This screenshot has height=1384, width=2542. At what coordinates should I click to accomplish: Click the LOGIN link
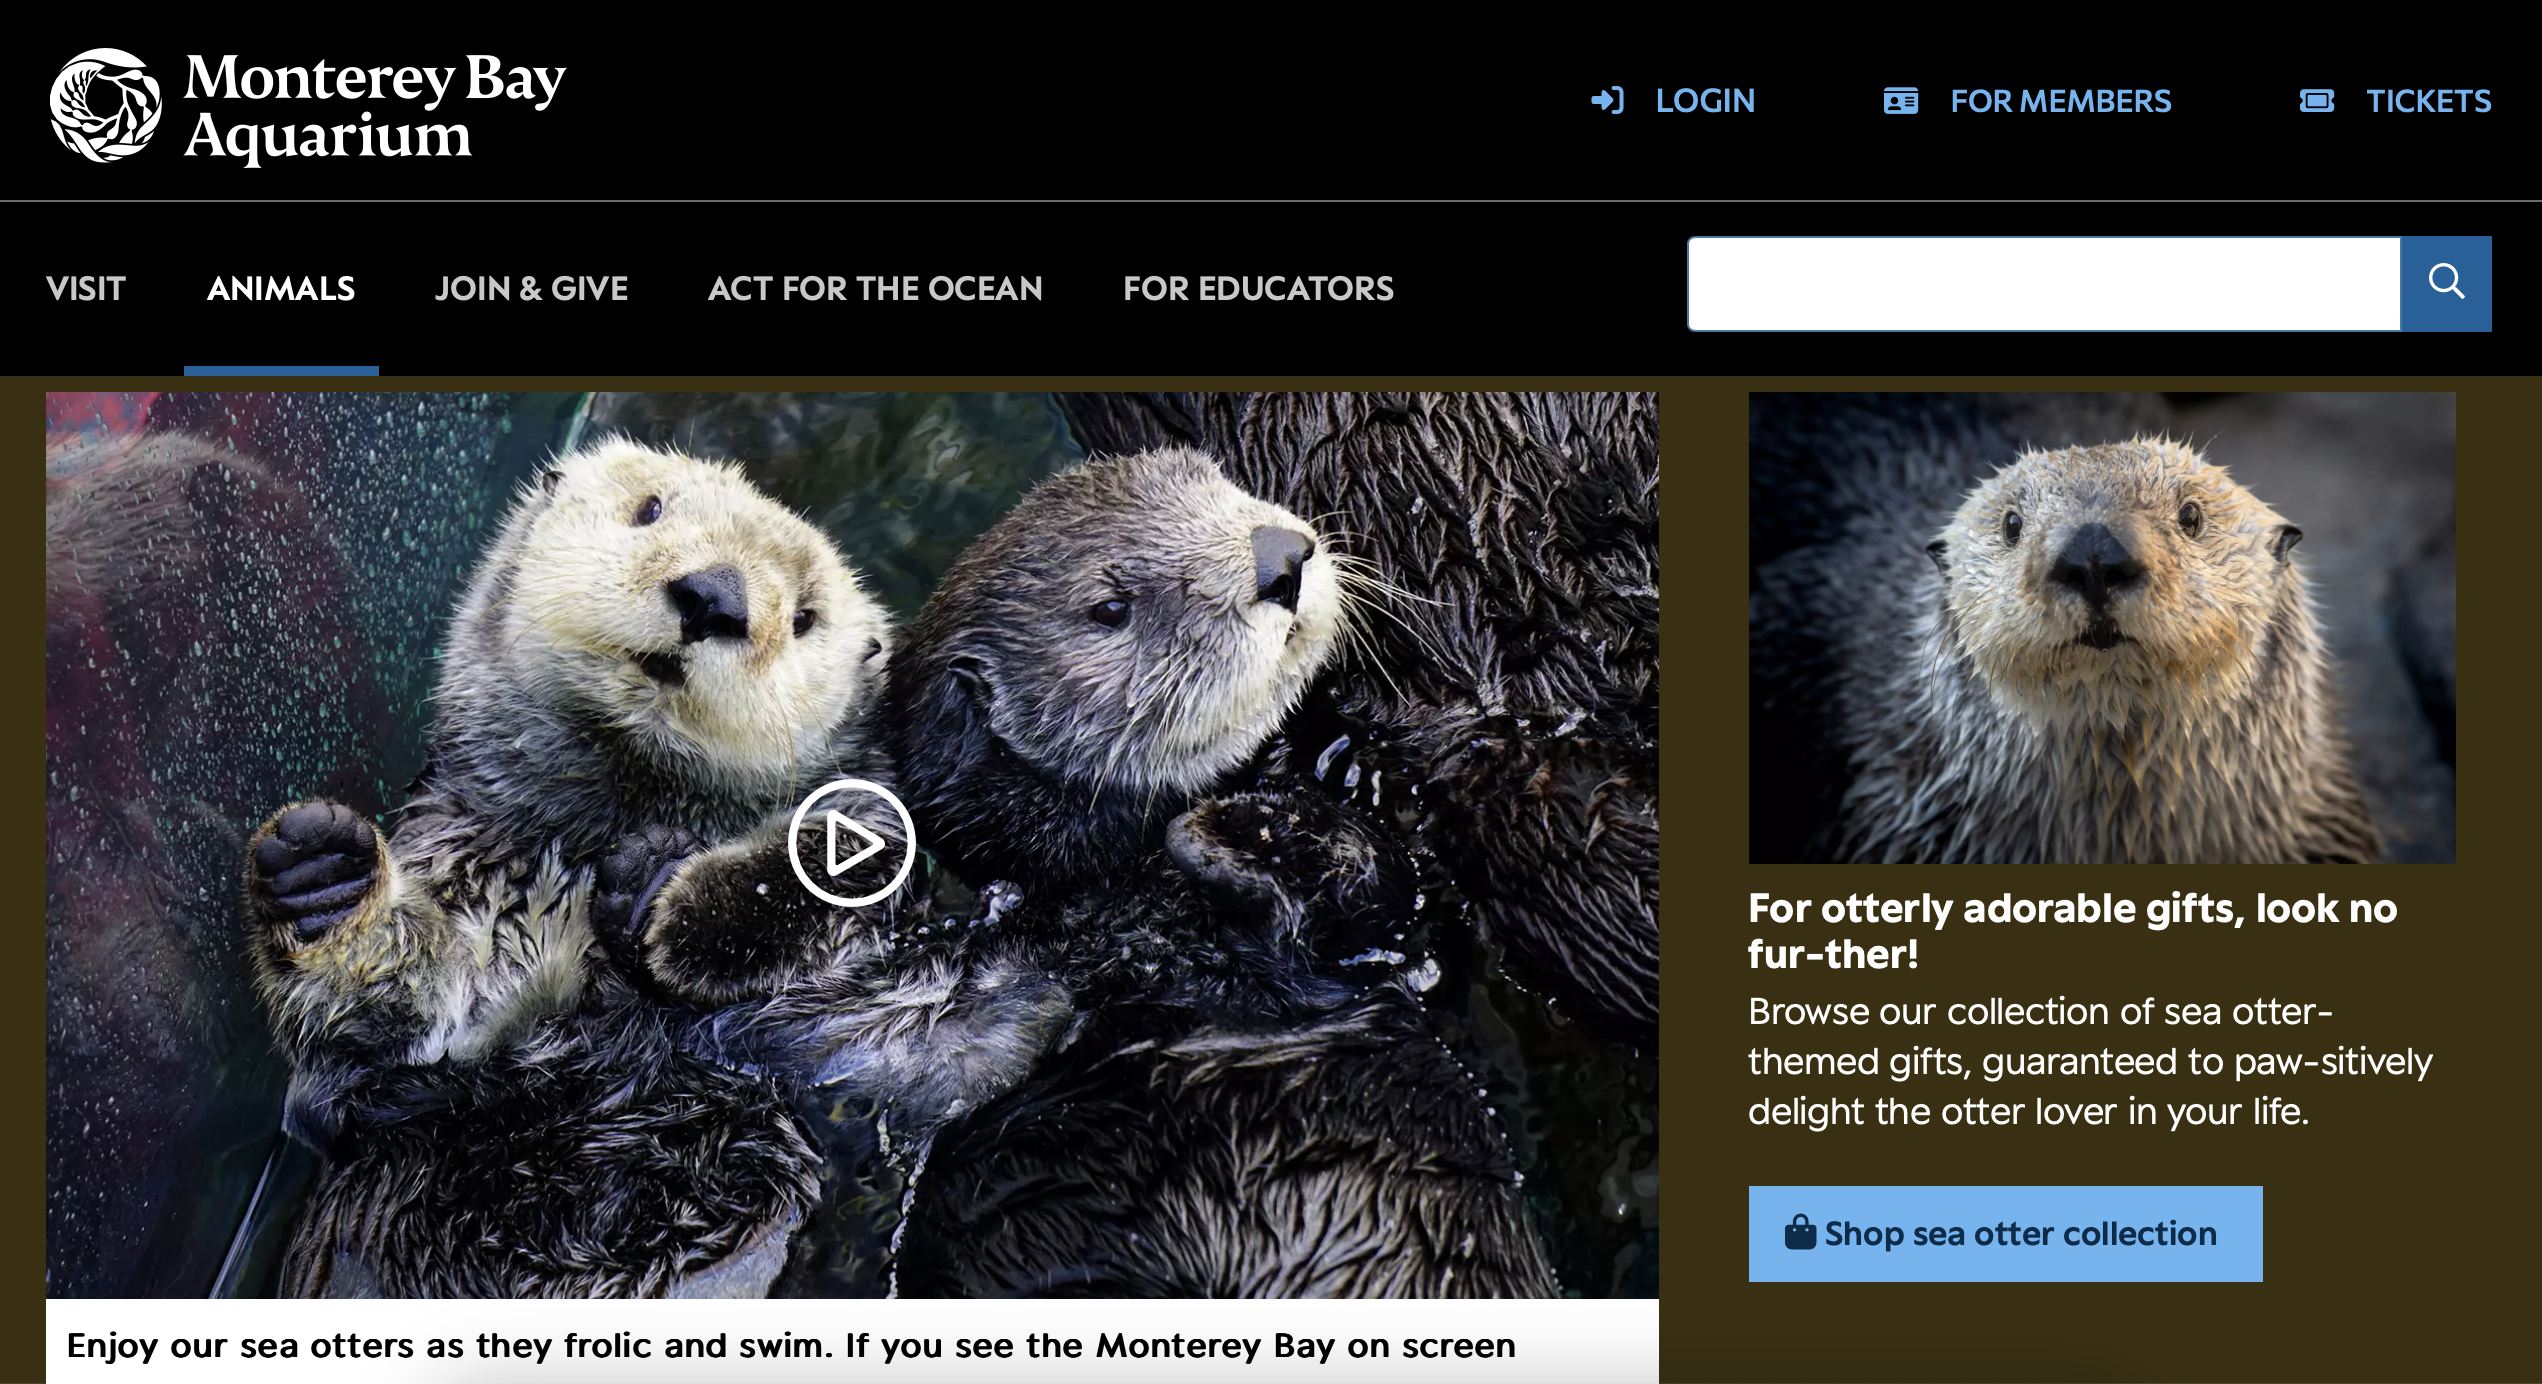(1705, 100)
